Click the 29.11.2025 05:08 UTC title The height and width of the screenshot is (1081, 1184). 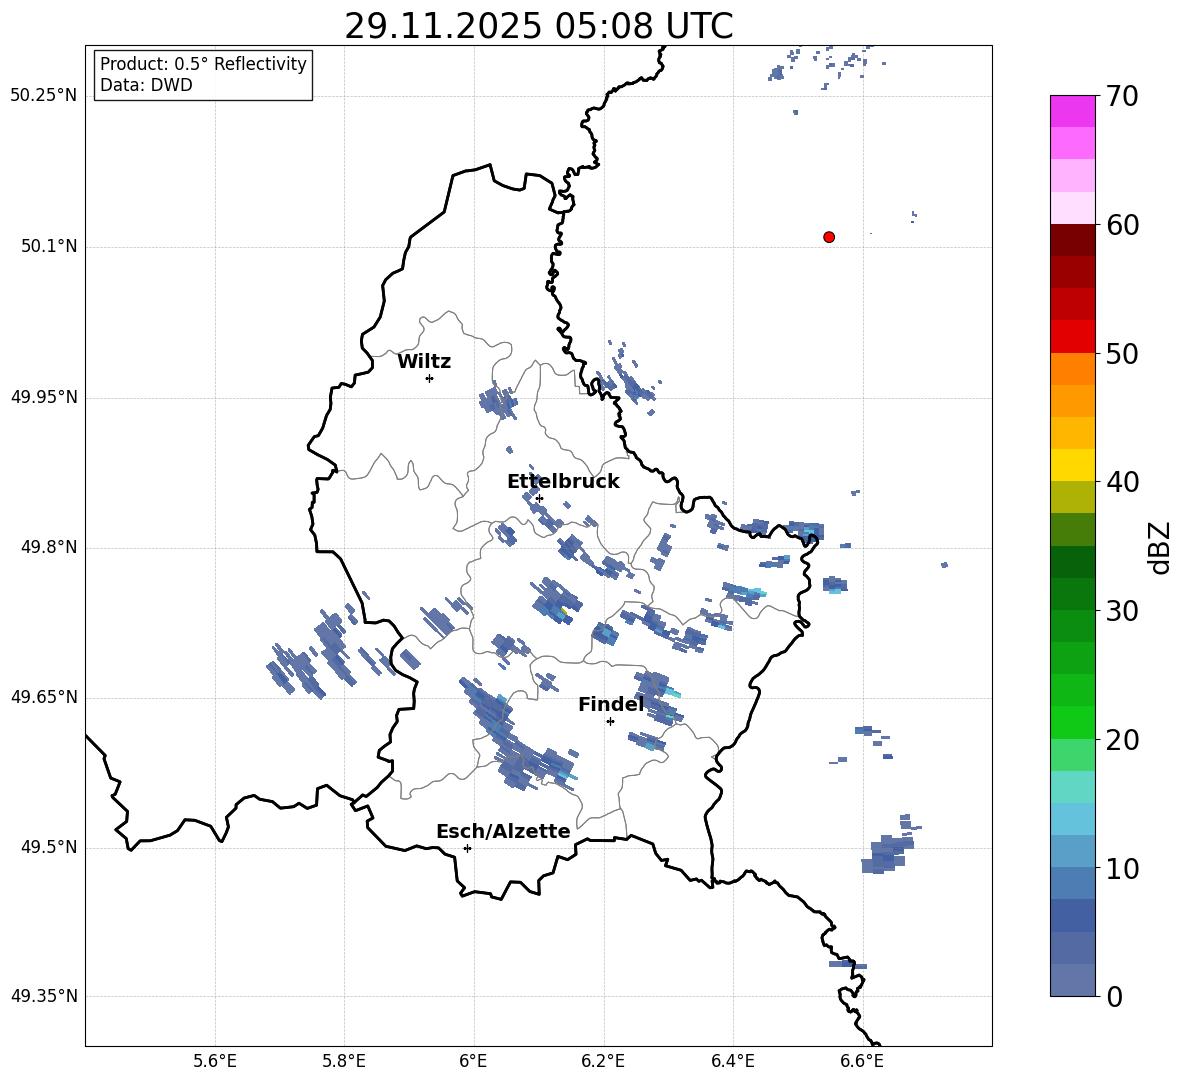tap(538, 26)
